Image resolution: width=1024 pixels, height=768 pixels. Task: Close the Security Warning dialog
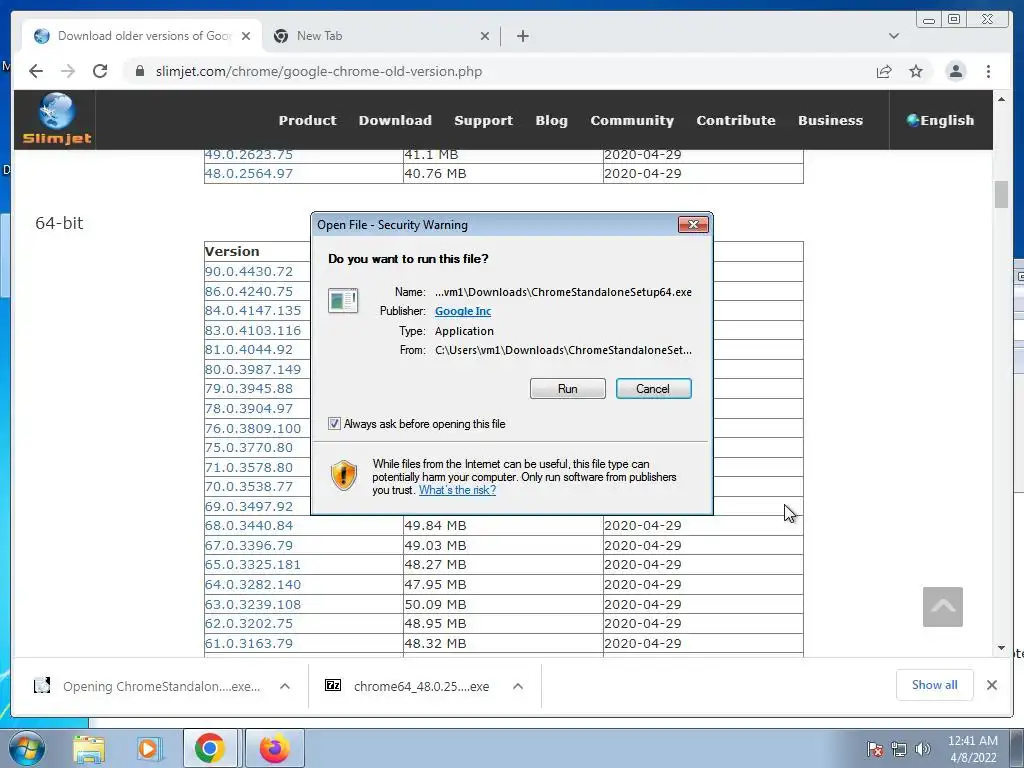coord(693,225)
